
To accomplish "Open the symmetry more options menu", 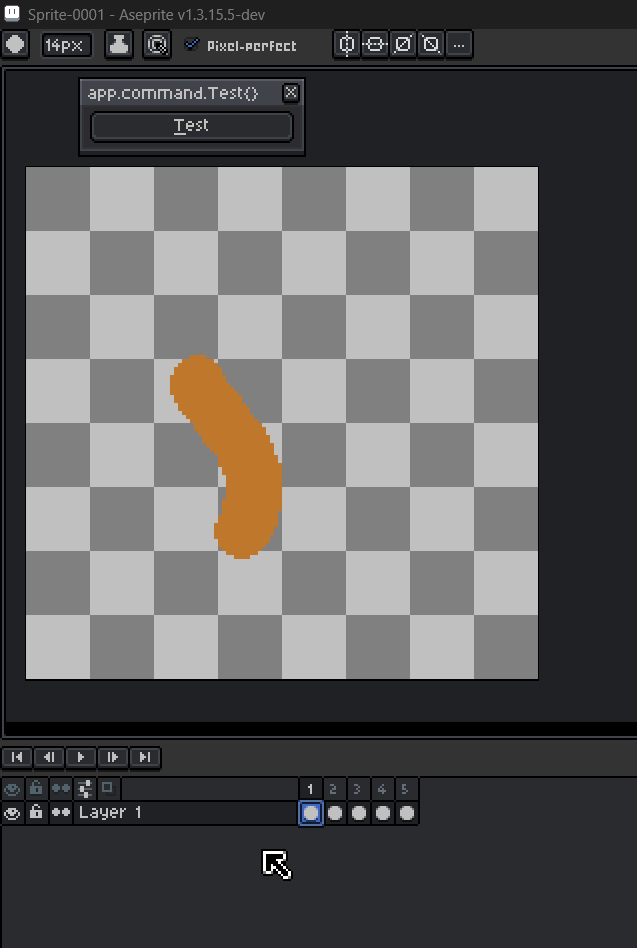I will (x=459, y=45).
